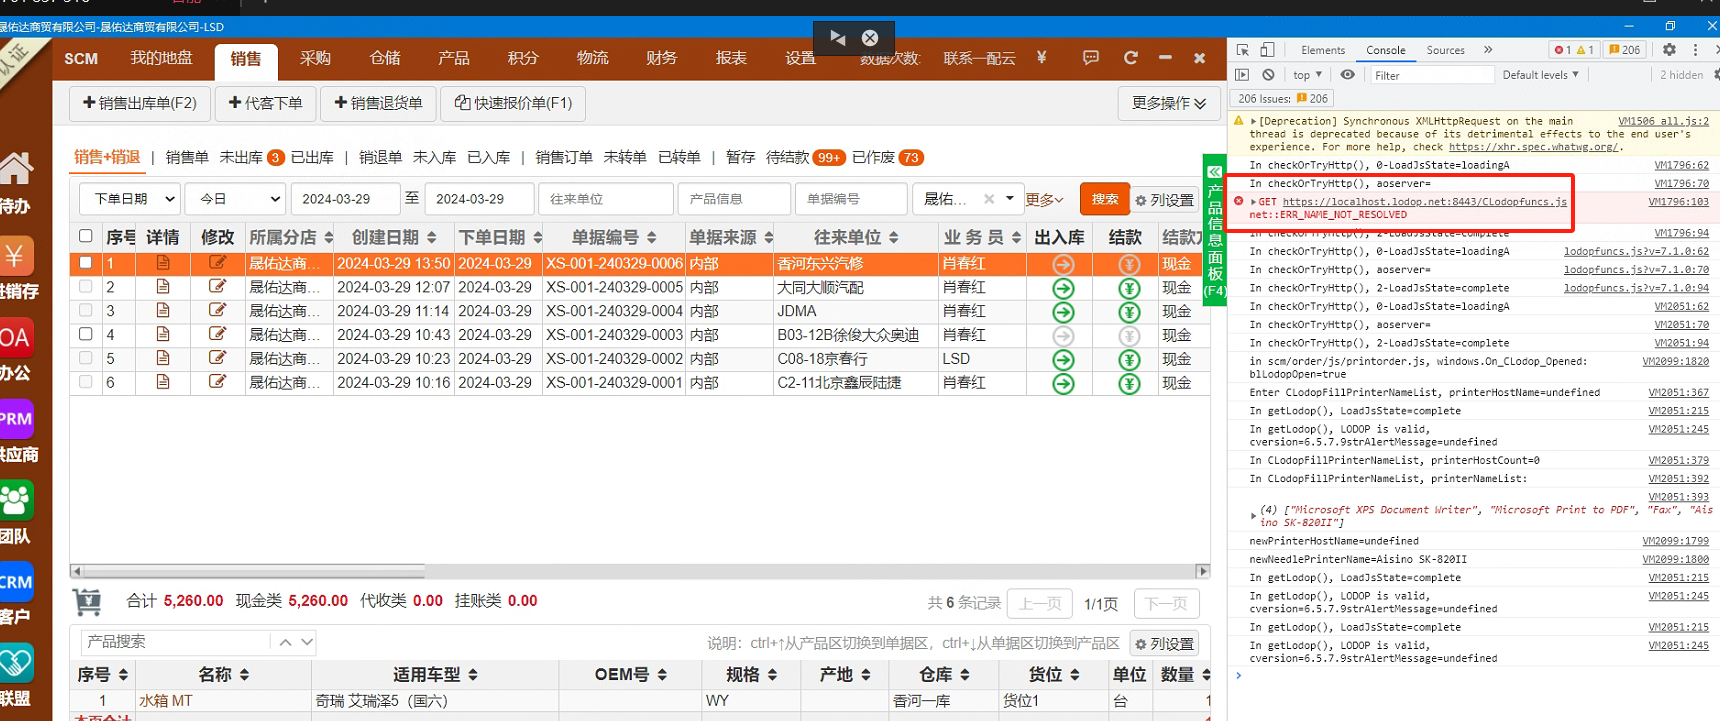Check the checkbox for row 4
Viewport: 1720px width, 721px height.
pos(86,334)
